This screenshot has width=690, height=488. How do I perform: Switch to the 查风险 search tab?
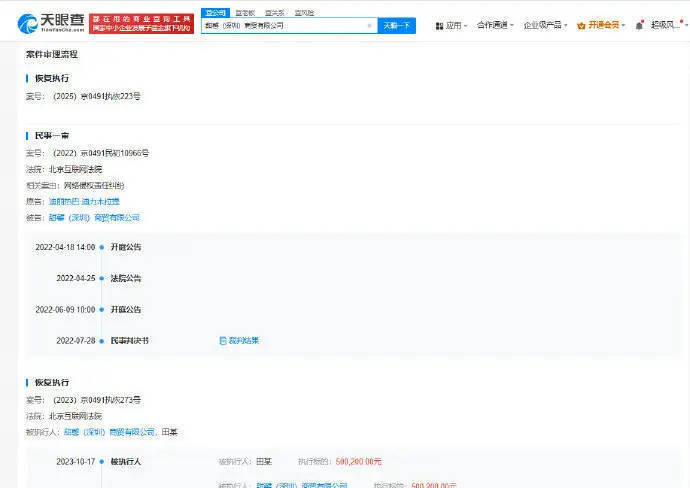(304, 13)
